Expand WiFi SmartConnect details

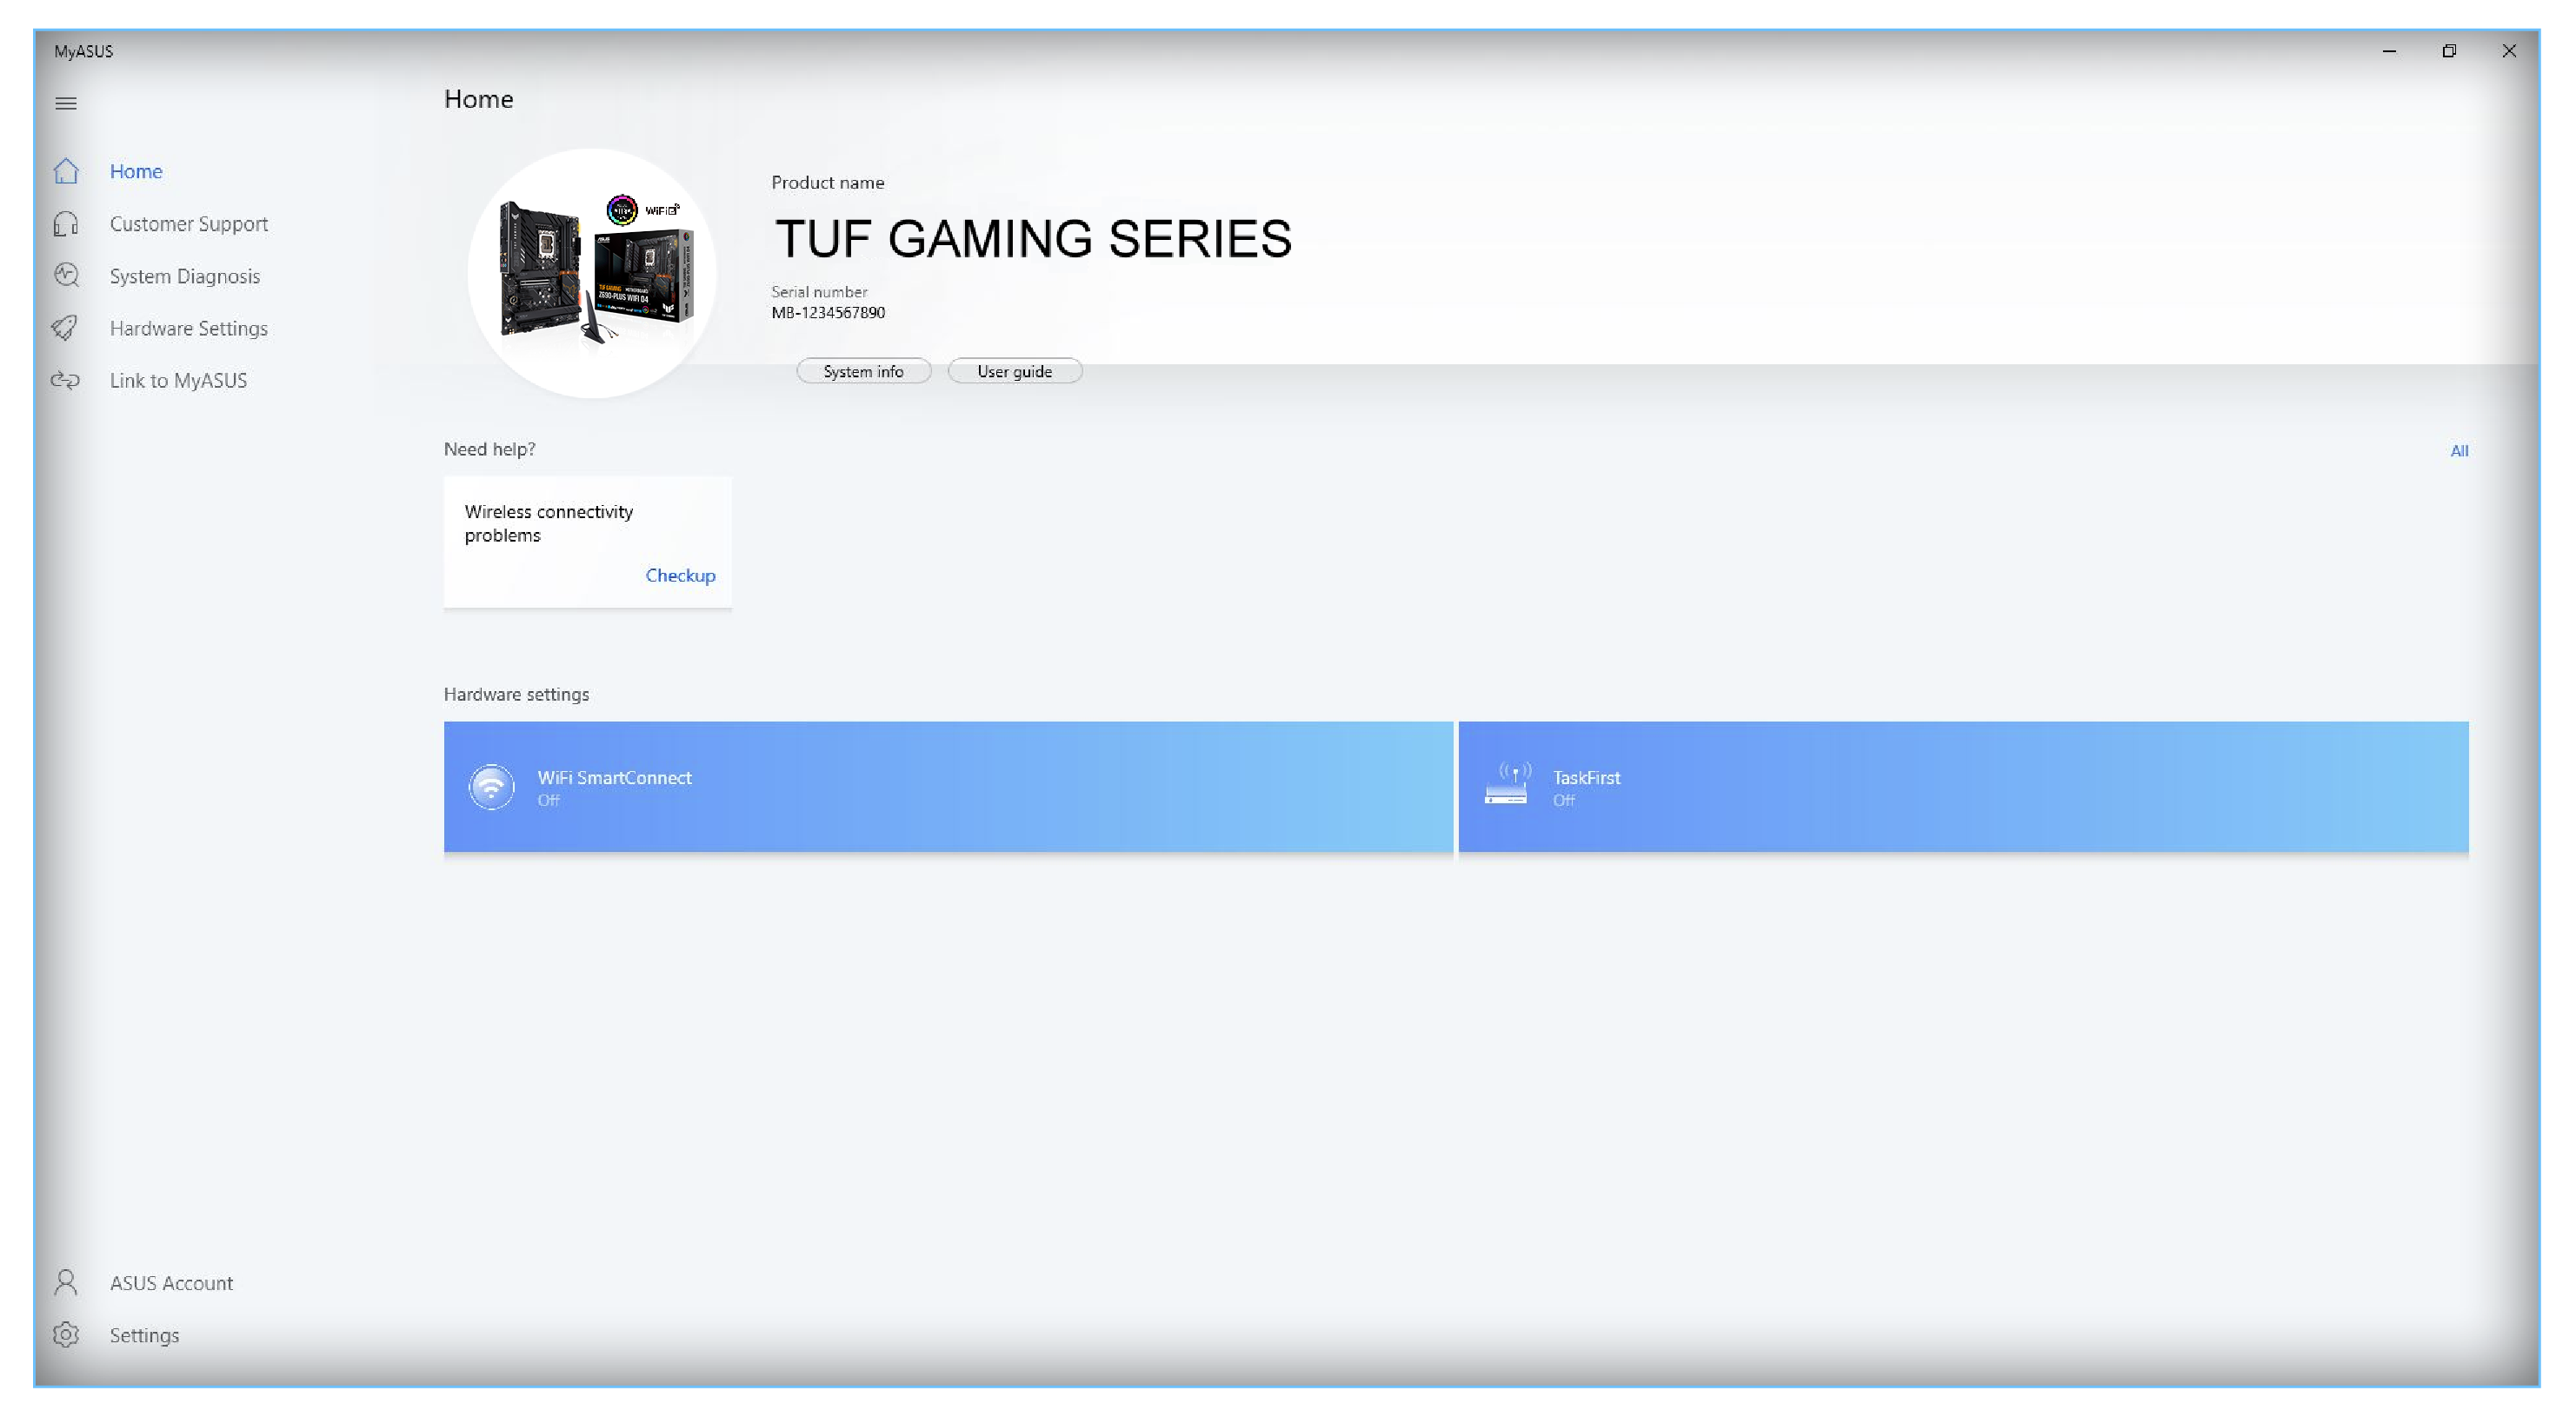coord(946,785)
